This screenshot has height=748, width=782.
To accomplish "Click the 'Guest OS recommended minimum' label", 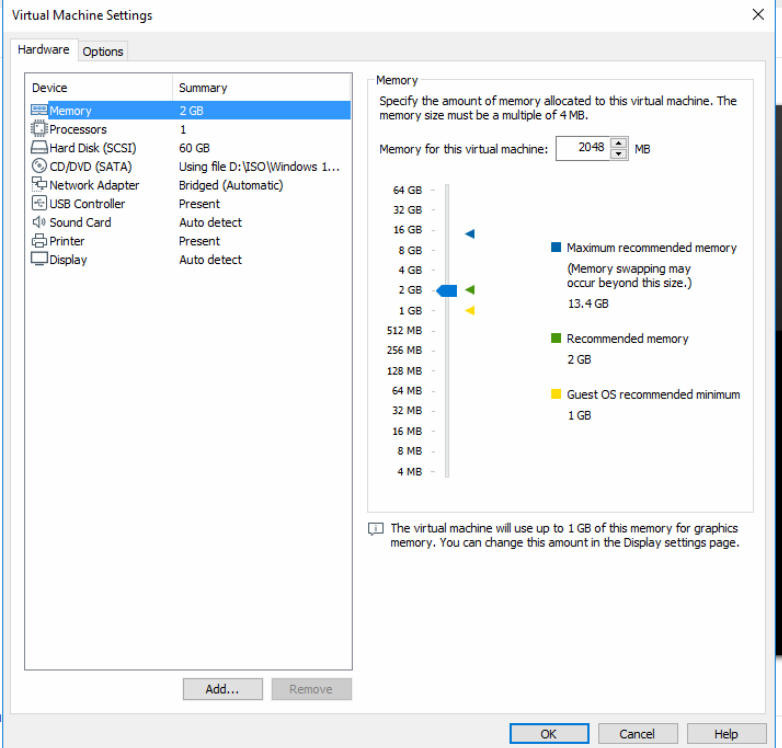I will tap(653, 394).
